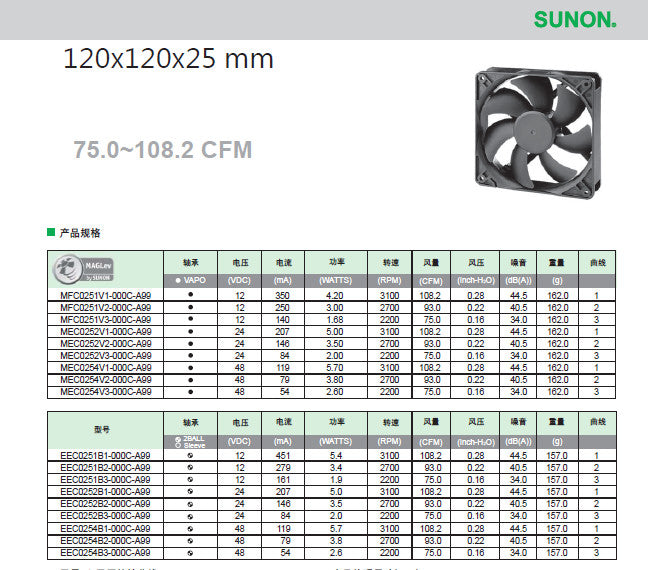The width and height of the screenshot is (648, 570).
Task: Click model EEC0251B3-000C-A99
Action: [105, 479]
